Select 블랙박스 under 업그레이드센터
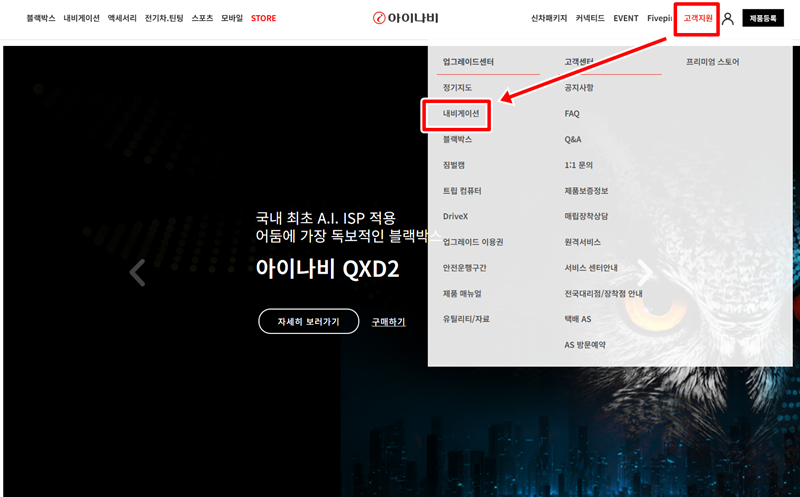The height and width of the screenshot is (497, 800). [x=457, y=139]
